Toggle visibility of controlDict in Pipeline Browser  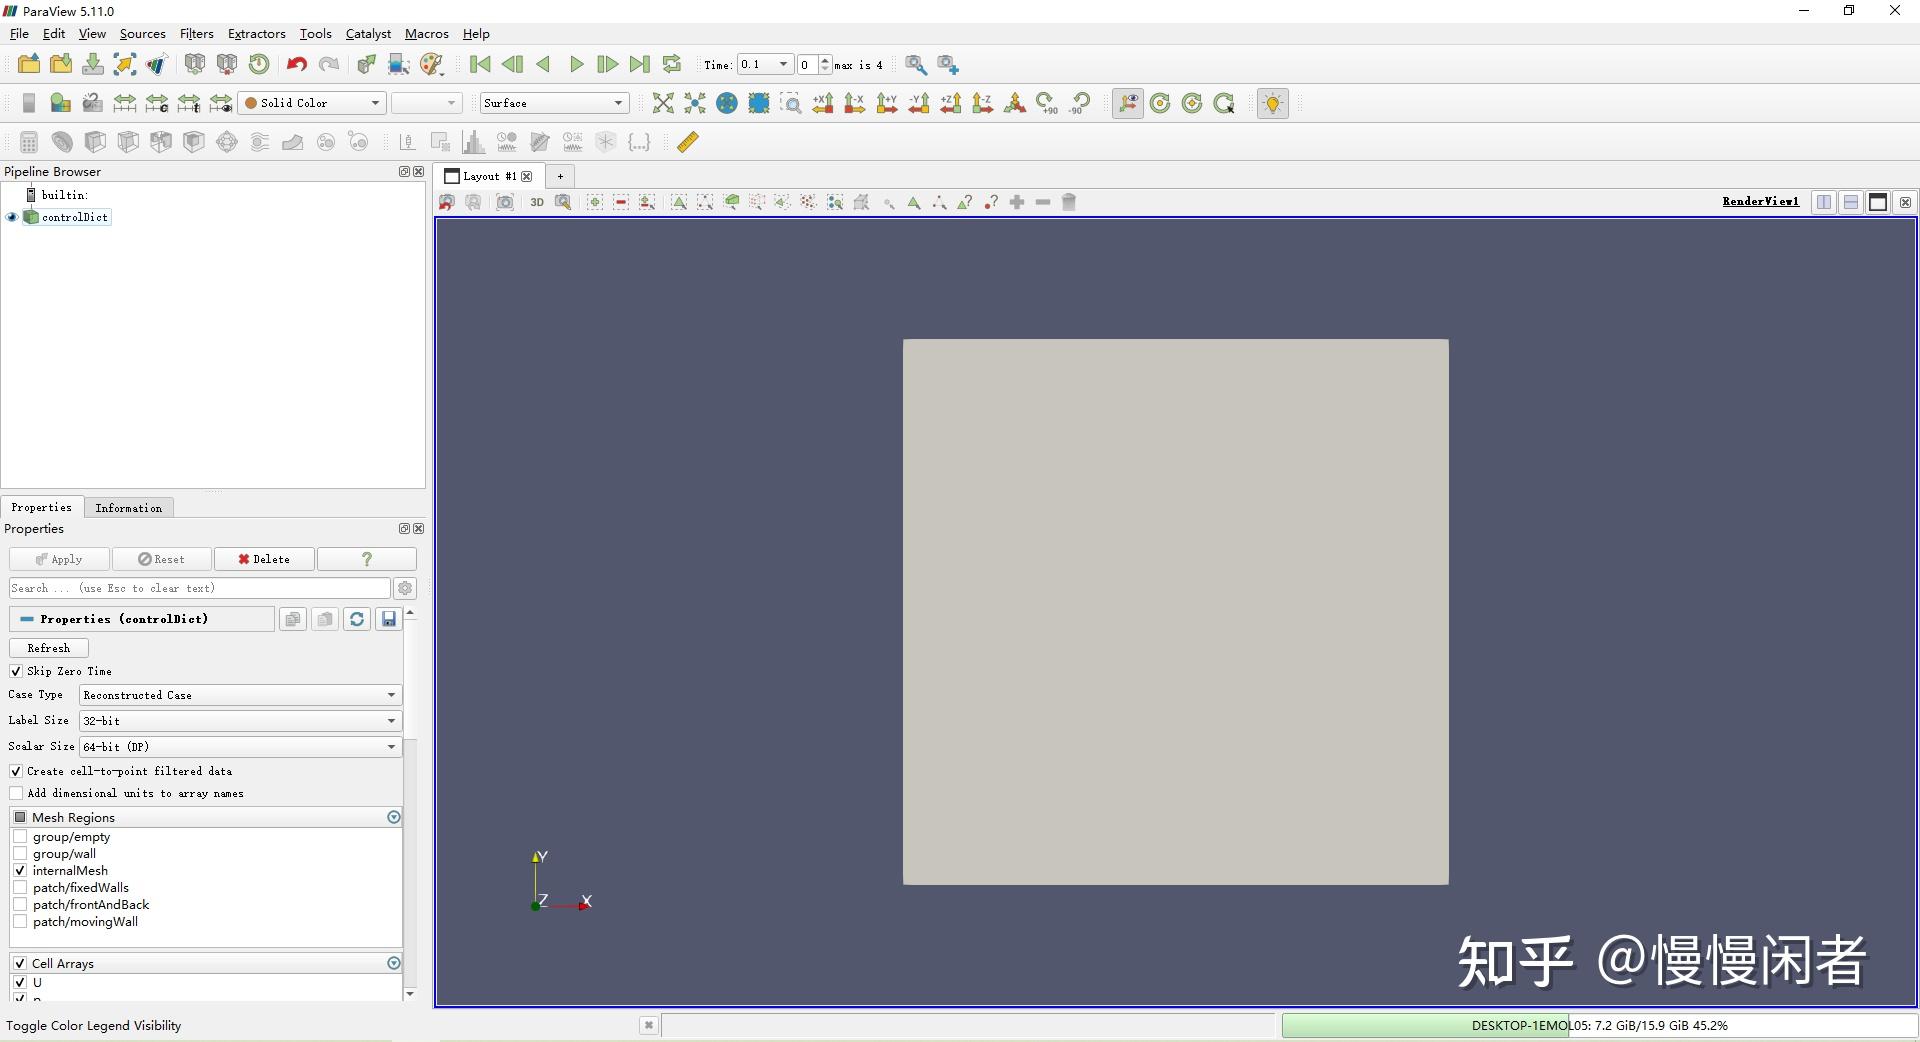tap(11, 217)
